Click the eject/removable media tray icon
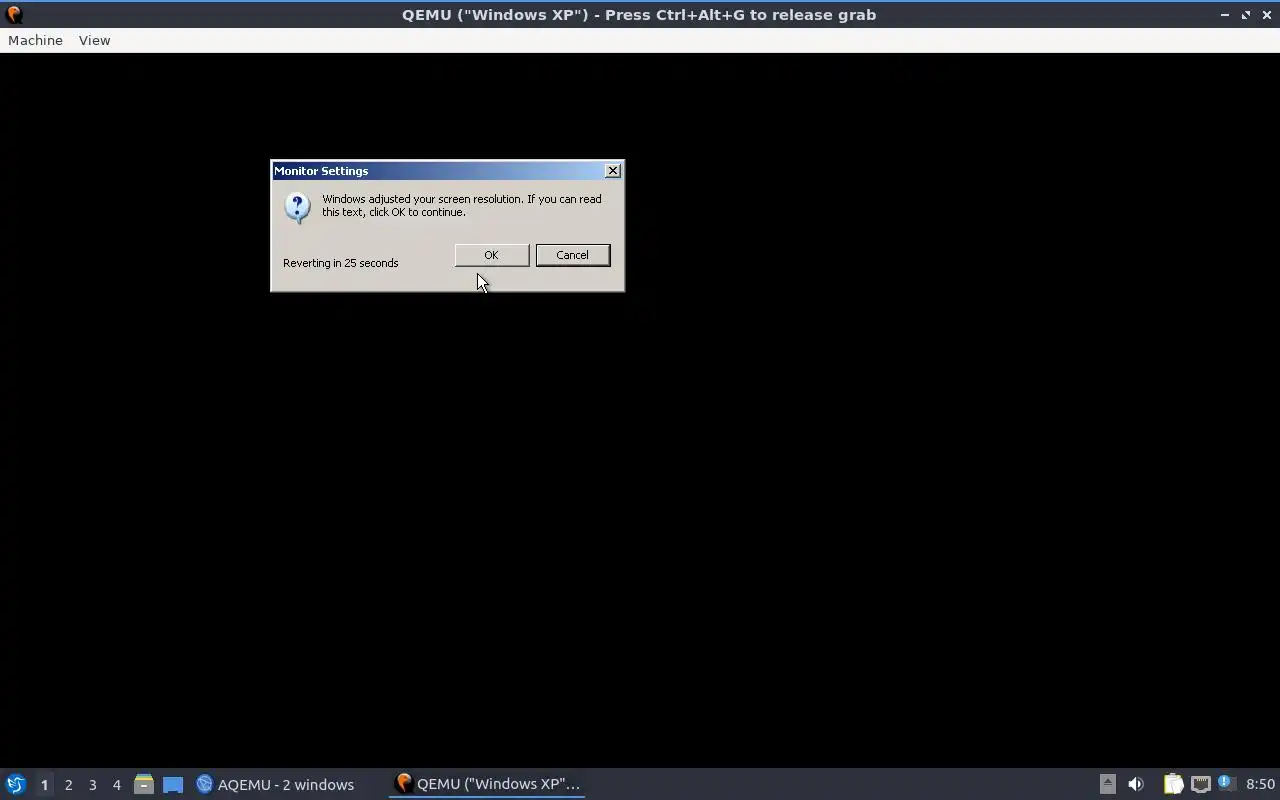This screenshot has height=800, width=1280. 1107,784
